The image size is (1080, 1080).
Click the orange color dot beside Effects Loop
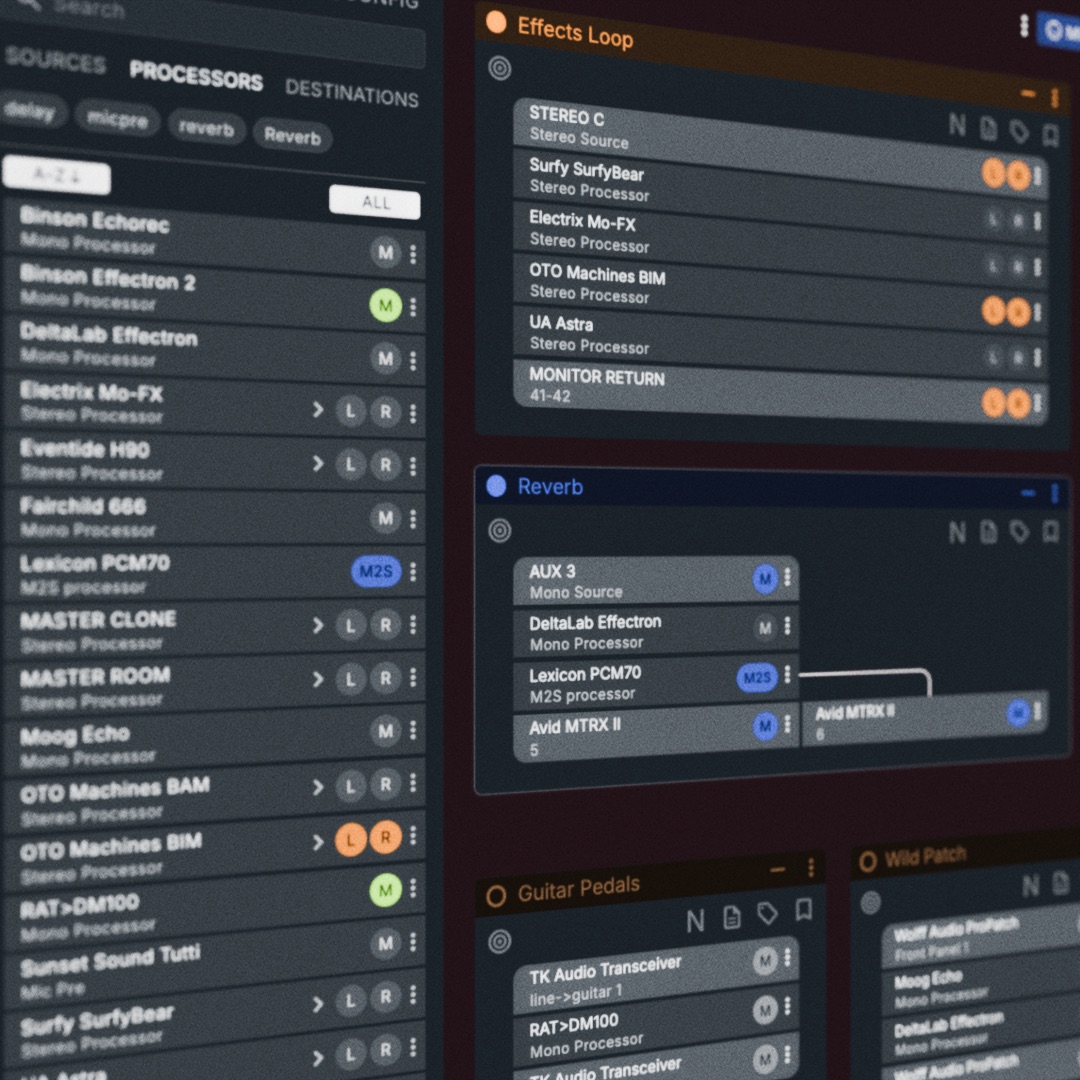(x=496, y=22)
